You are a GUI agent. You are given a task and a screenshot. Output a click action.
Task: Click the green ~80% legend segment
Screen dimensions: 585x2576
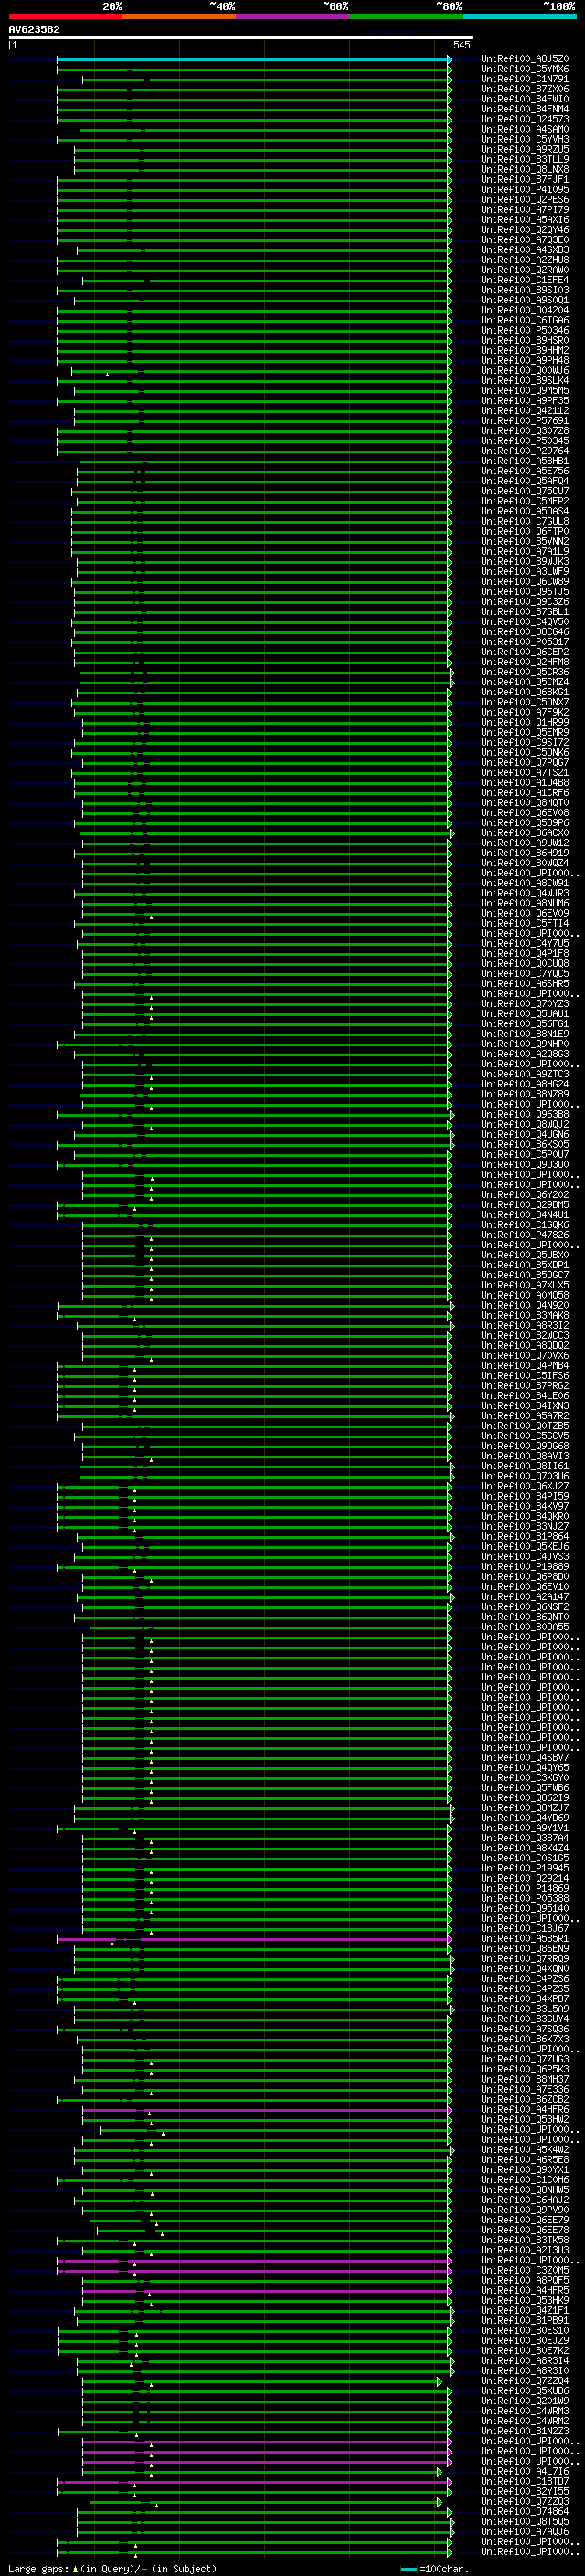[406, 16]
